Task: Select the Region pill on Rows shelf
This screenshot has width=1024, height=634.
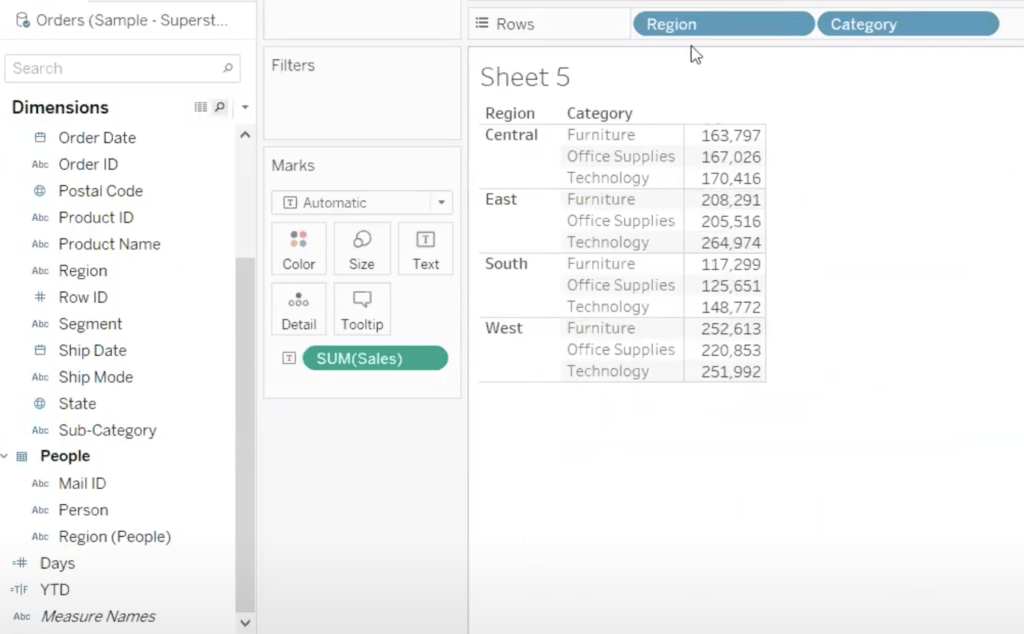Action: 723,24
